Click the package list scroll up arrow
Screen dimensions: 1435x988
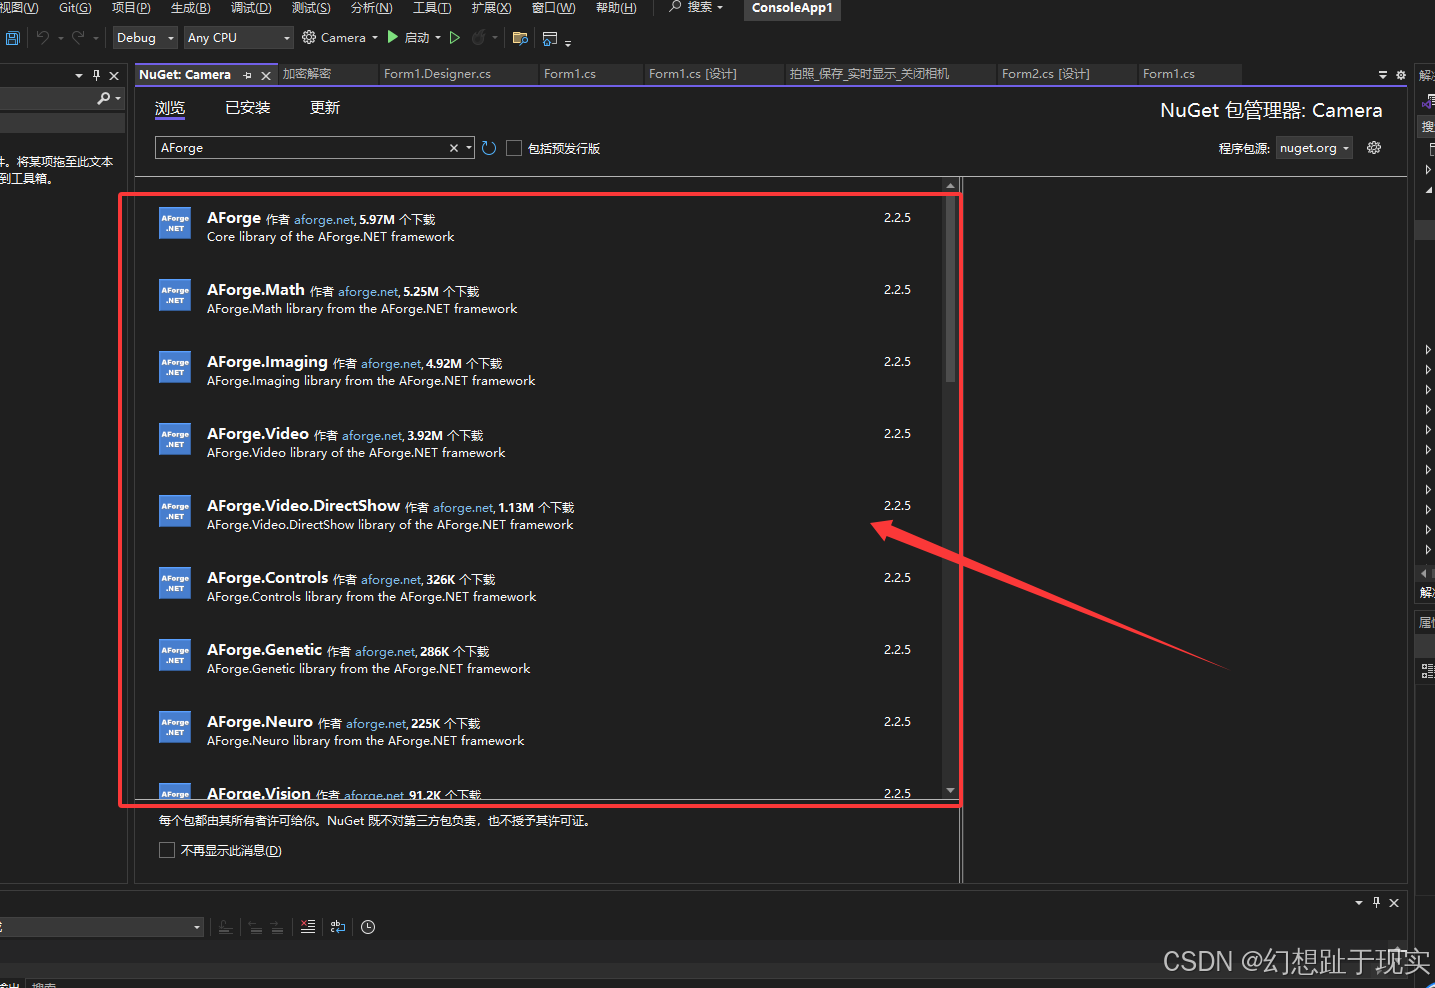point(950,186)
